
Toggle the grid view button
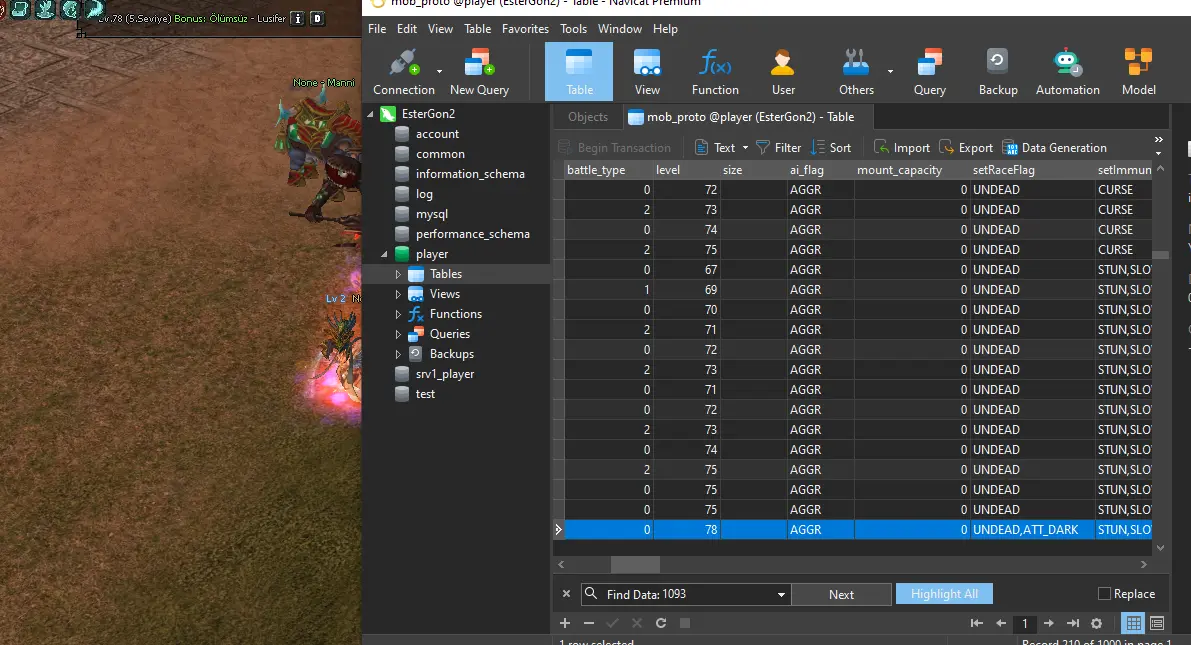[1133, 623]
